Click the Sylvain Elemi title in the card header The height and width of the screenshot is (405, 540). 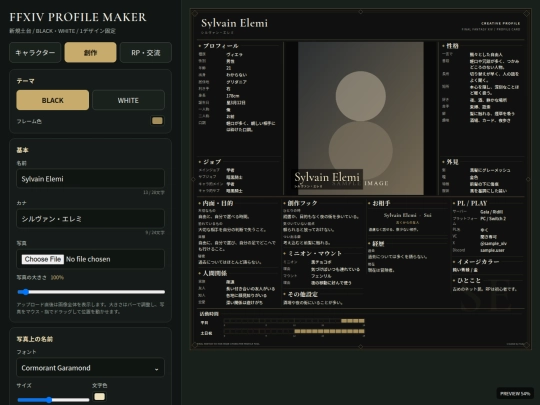point(234,23)
